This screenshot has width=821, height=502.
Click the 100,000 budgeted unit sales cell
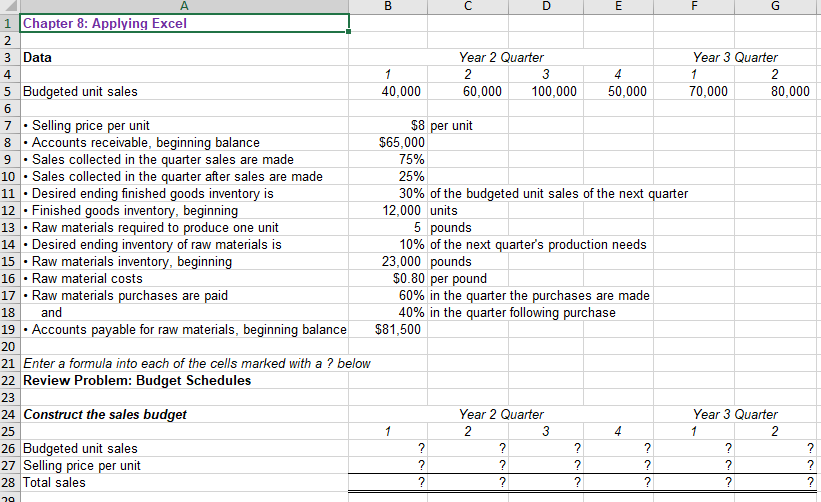546,92
